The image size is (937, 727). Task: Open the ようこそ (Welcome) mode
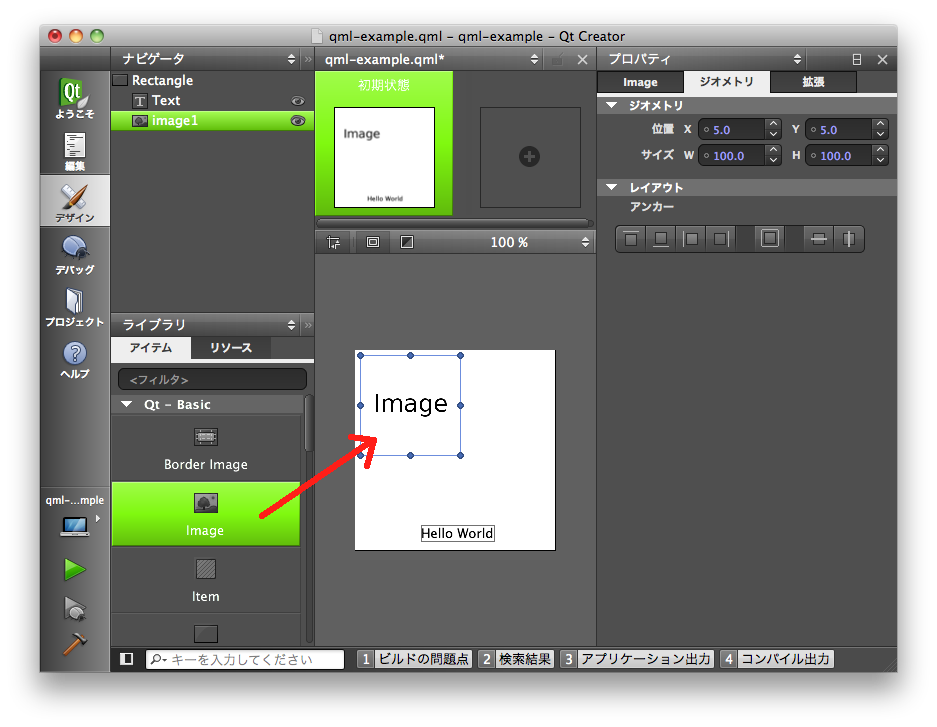click(x=75, y=100)
